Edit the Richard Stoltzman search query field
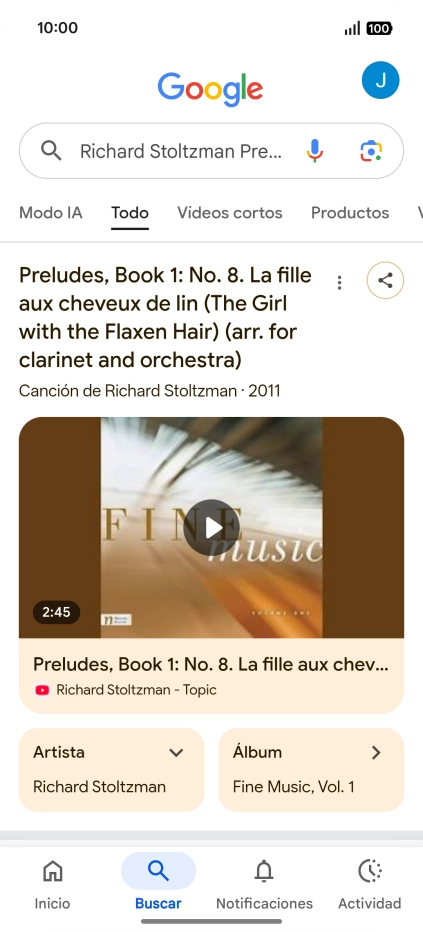423x932 pixels. click(x=181, y=151)
